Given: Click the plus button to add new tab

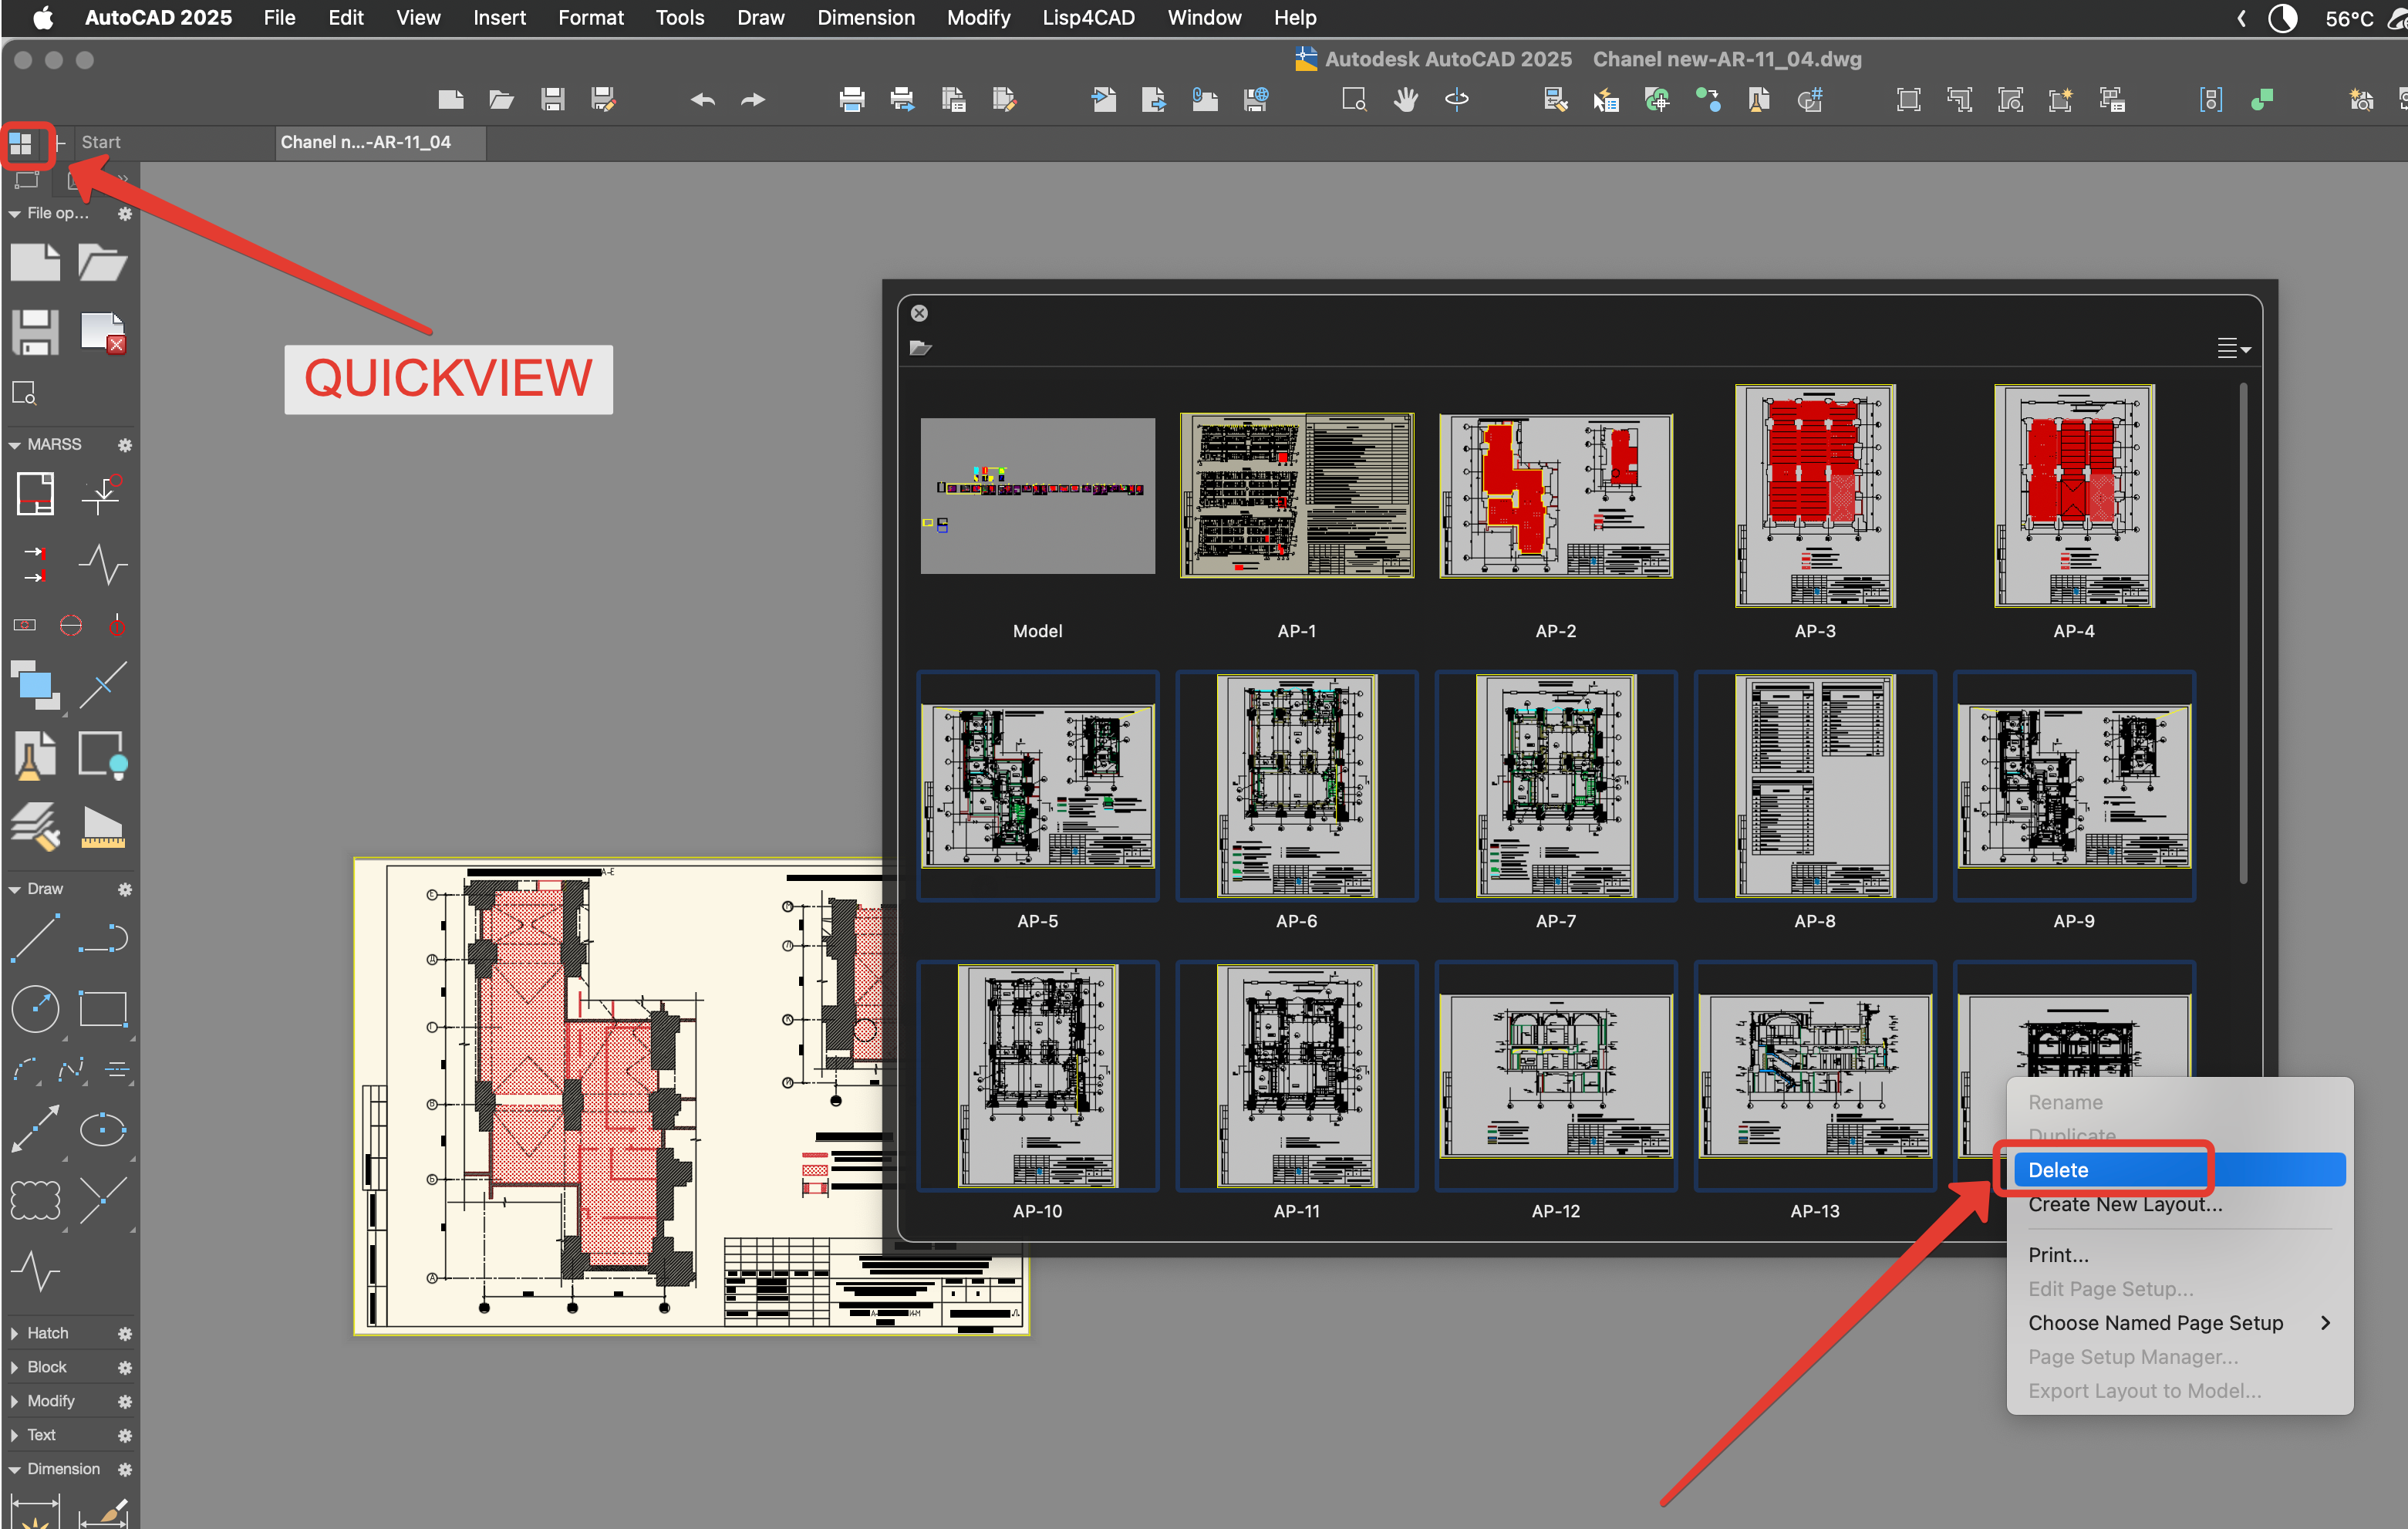Looking at the screenshot, I should click(59, 143).
